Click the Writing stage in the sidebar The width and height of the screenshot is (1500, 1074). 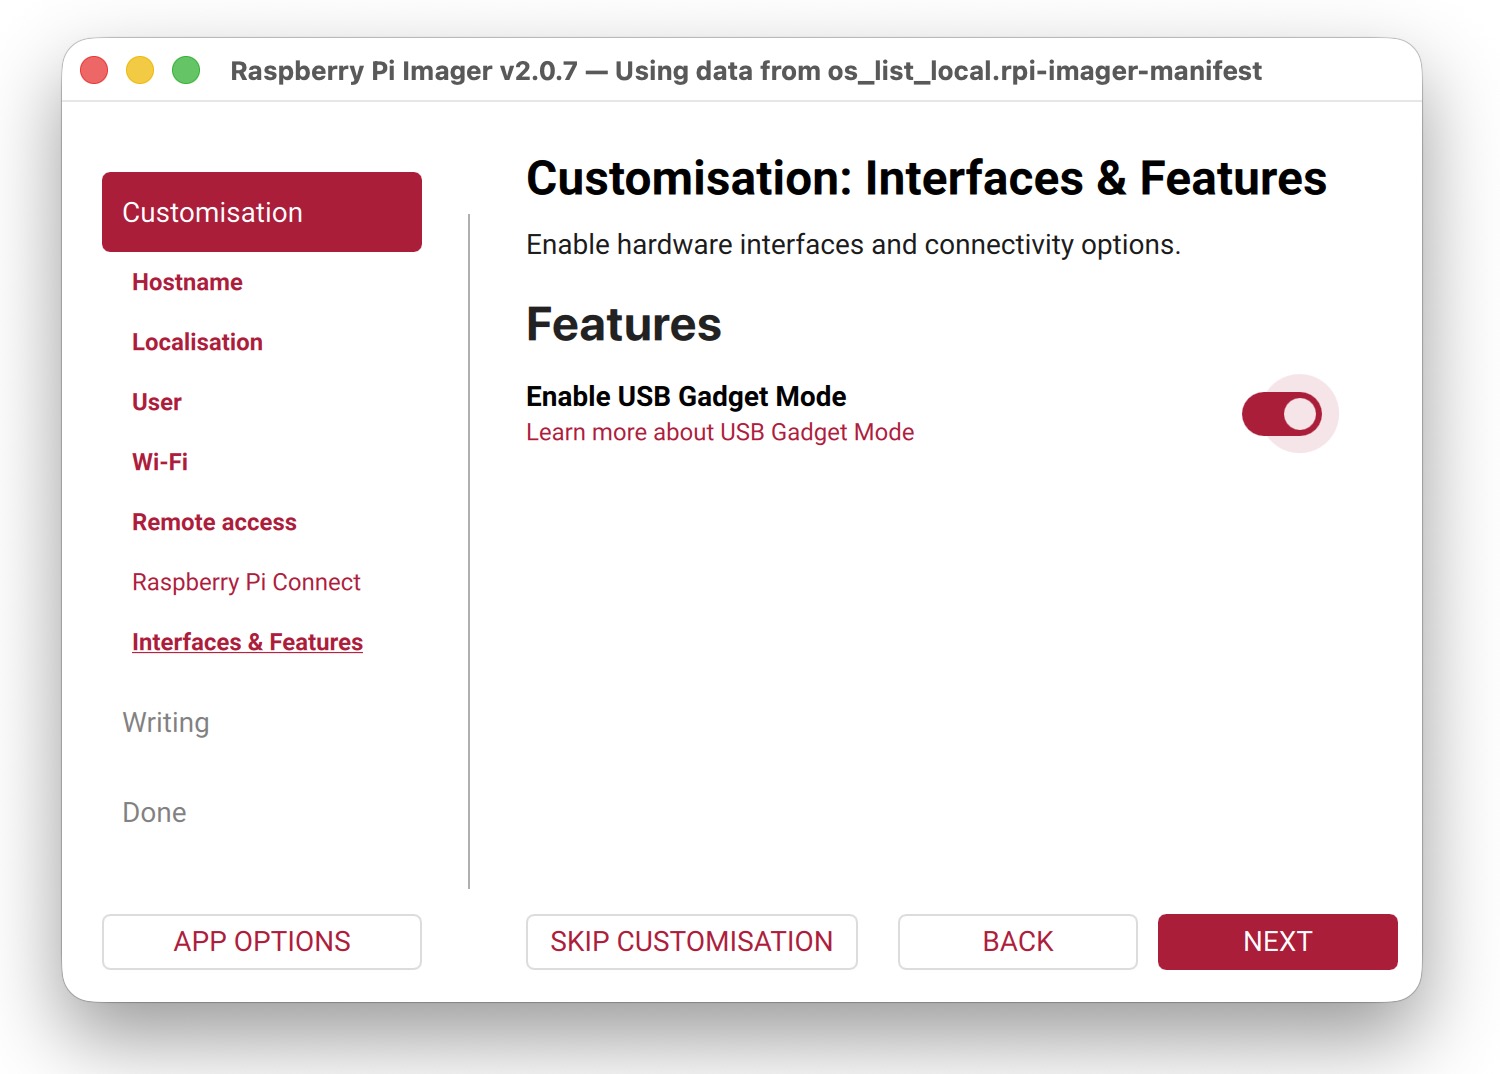166,722
